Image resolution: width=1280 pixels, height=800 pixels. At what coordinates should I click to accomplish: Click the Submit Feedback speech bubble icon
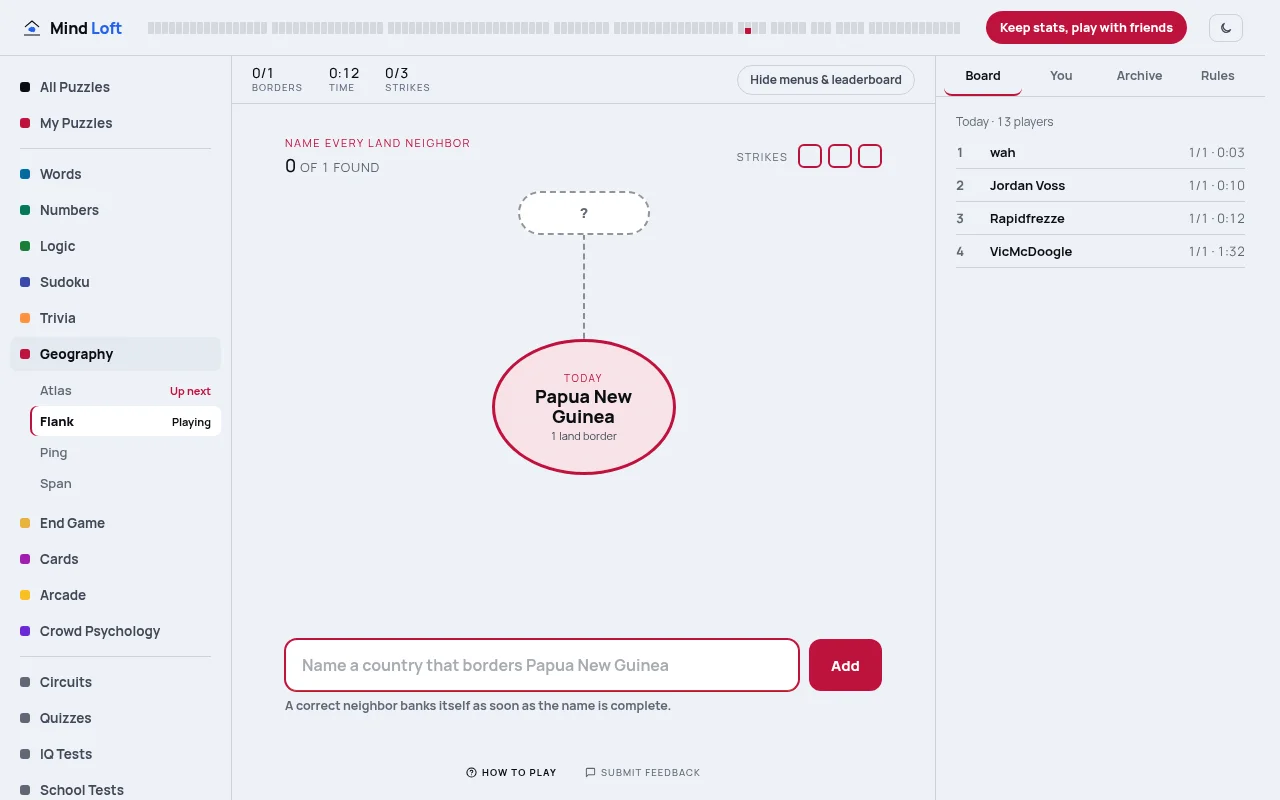coord(590,772)
